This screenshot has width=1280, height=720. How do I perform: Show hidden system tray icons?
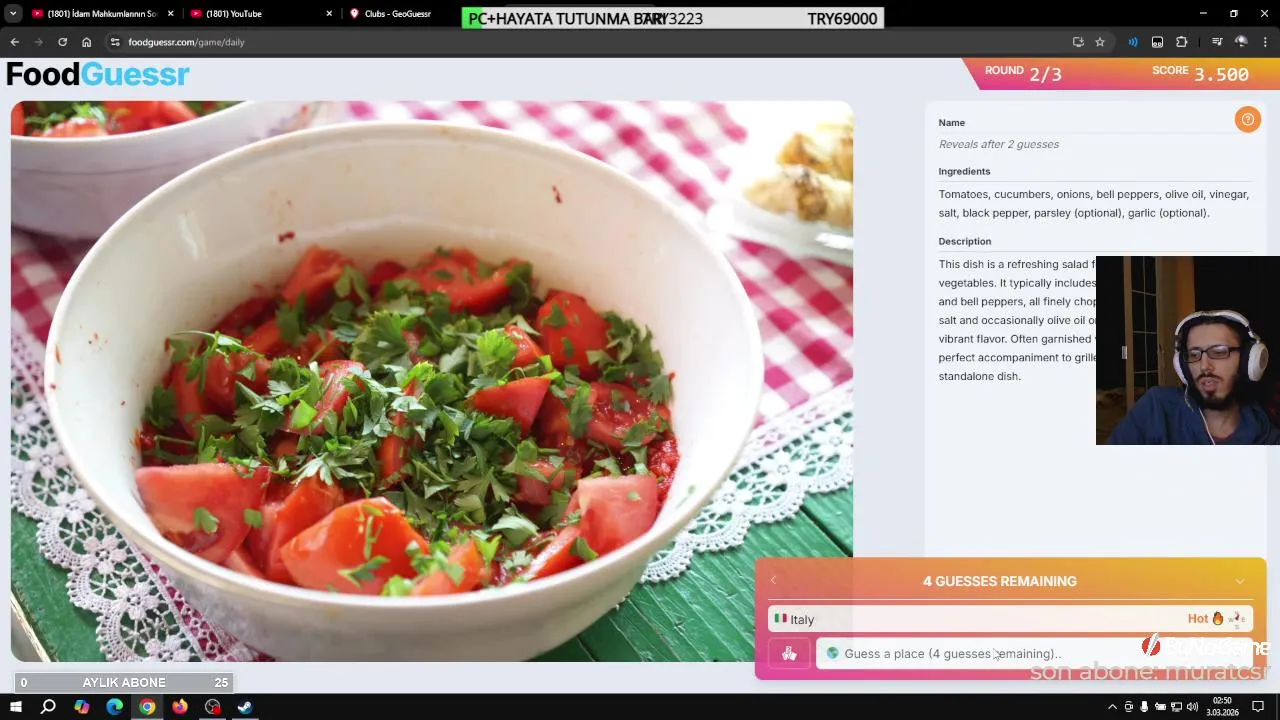point(1113,707)
